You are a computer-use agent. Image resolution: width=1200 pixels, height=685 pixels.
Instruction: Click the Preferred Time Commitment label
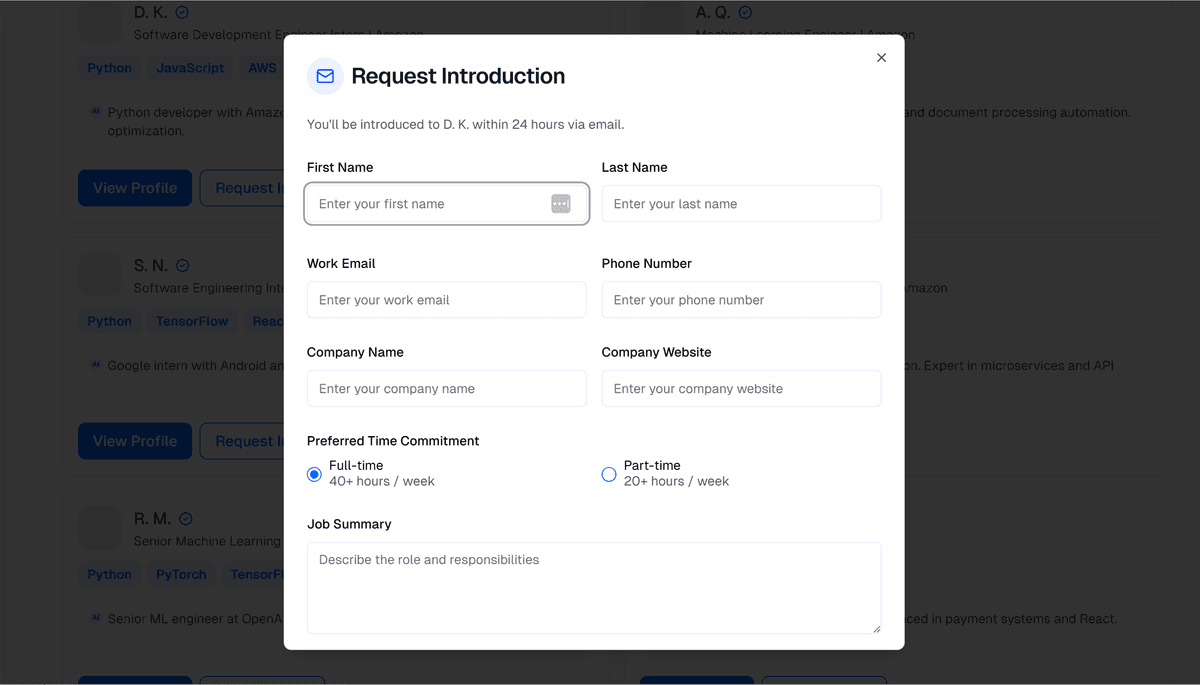click(x=393, y=441)
